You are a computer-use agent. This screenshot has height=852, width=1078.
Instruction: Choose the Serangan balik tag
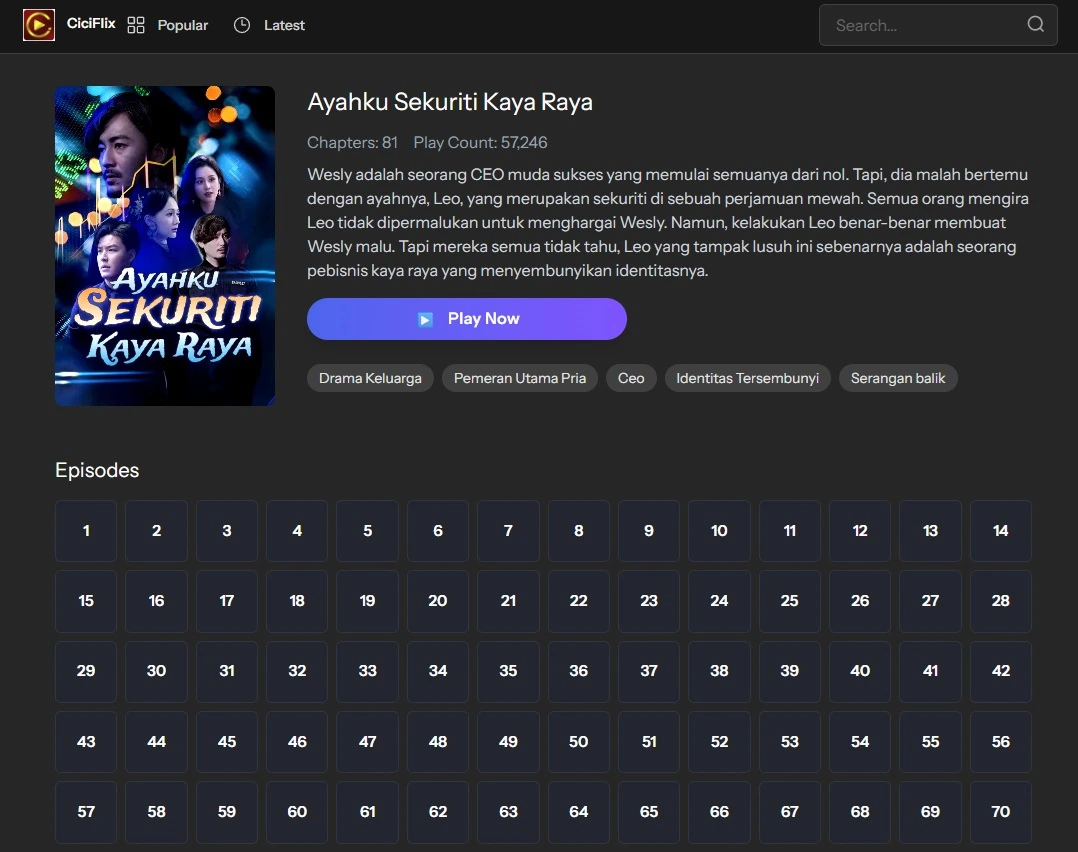point(898,378)
